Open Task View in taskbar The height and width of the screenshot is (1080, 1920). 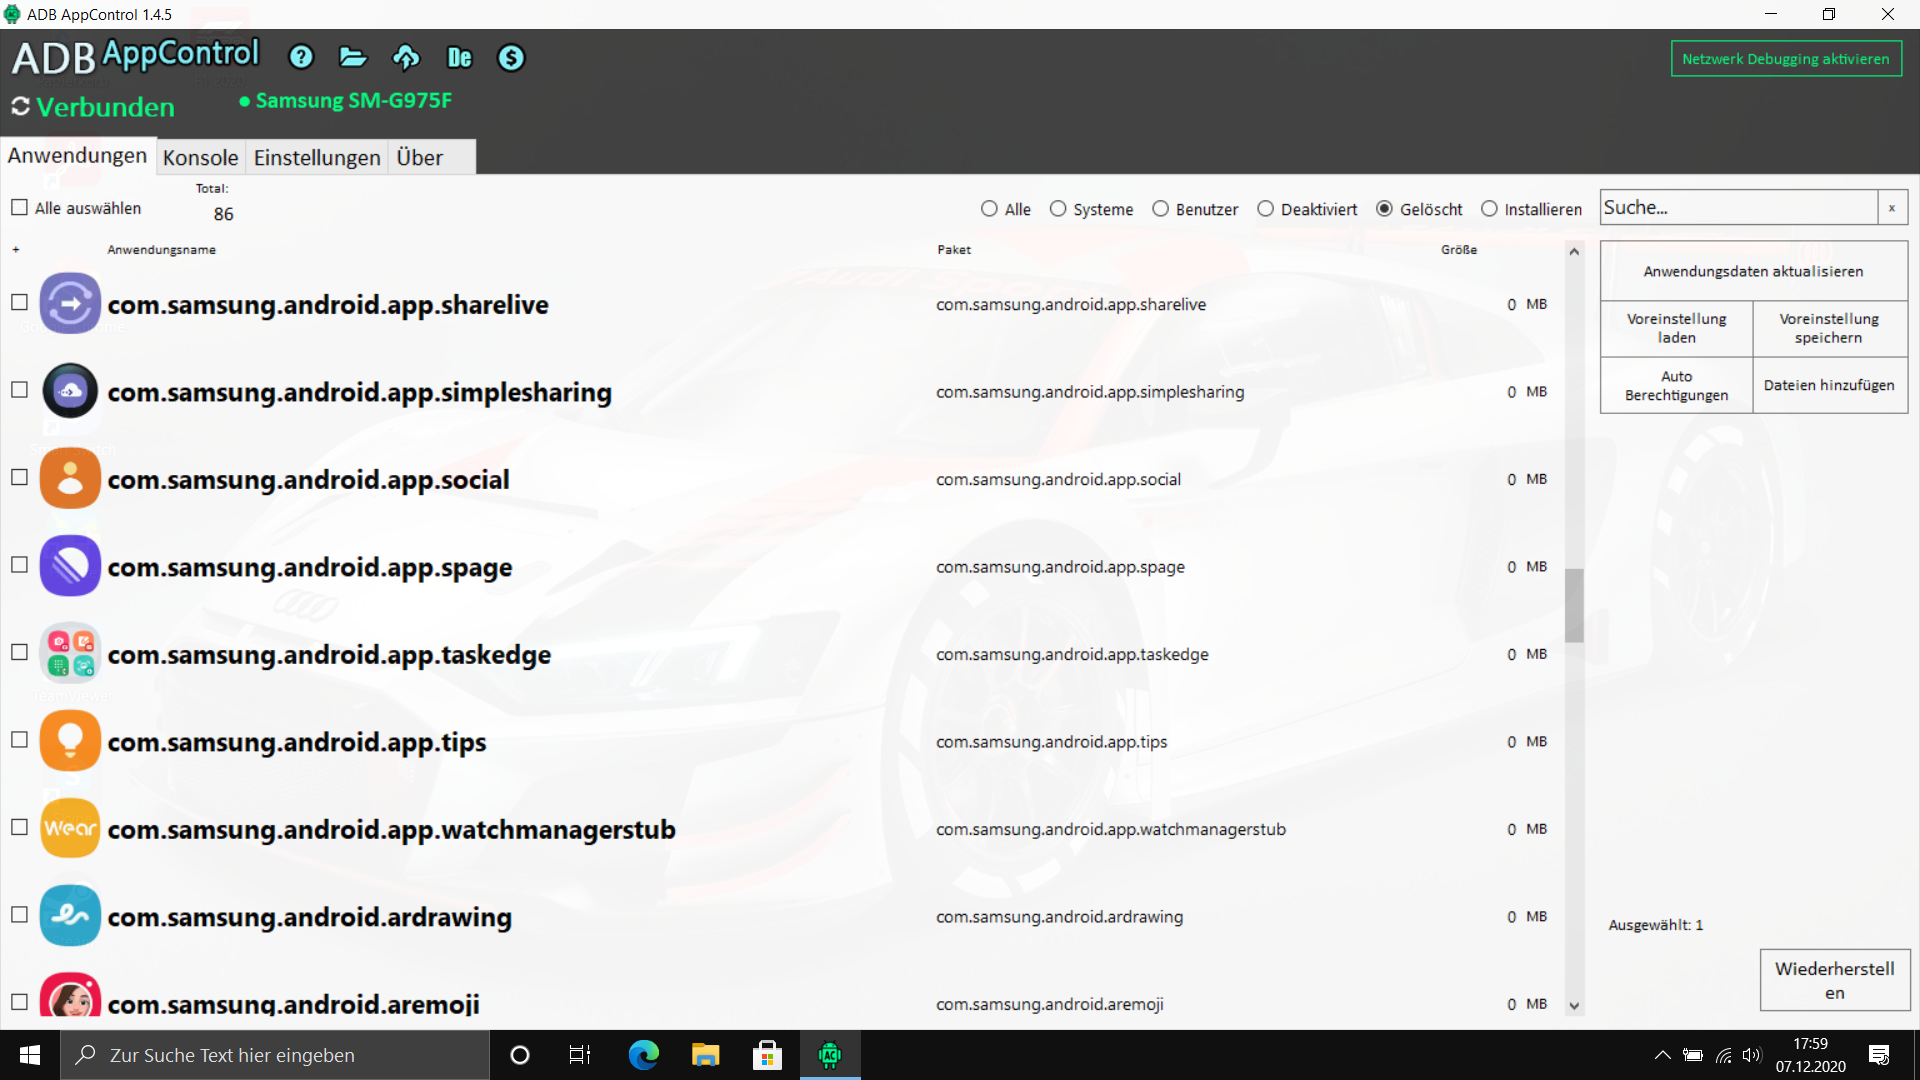tap(580, 1055)
